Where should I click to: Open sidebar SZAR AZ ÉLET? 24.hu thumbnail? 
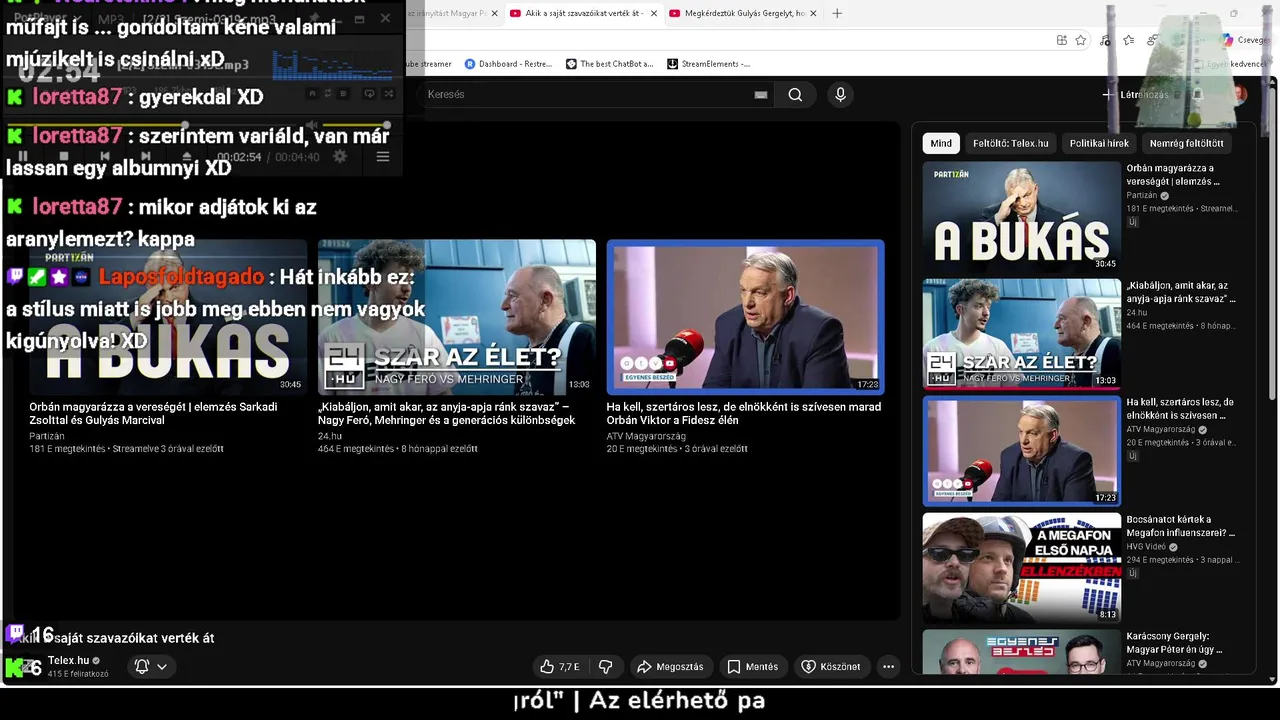click(x=1021, y=334)
